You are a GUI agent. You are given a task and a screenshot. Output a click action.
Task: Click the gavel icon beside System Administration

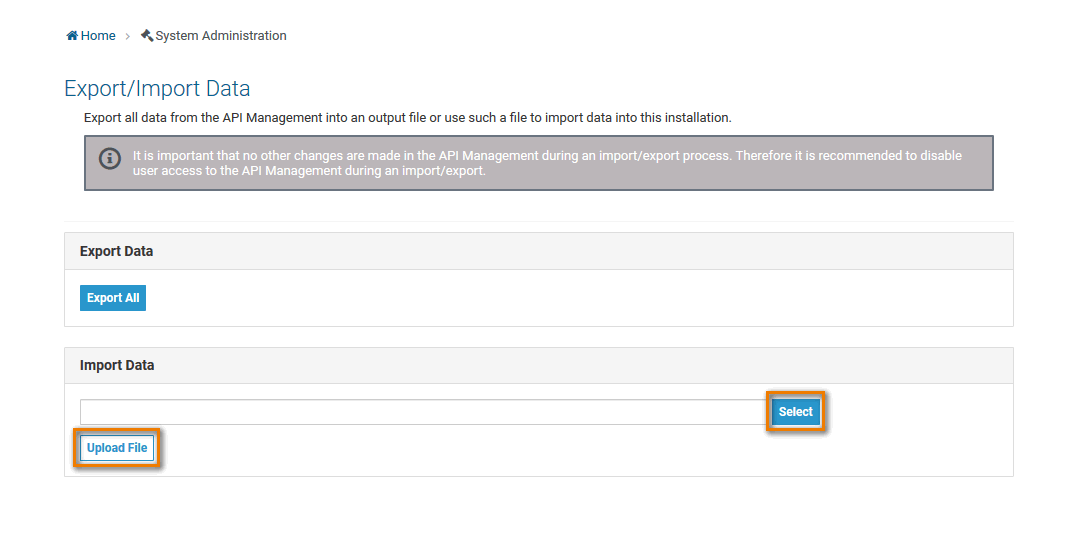point(147,36)
